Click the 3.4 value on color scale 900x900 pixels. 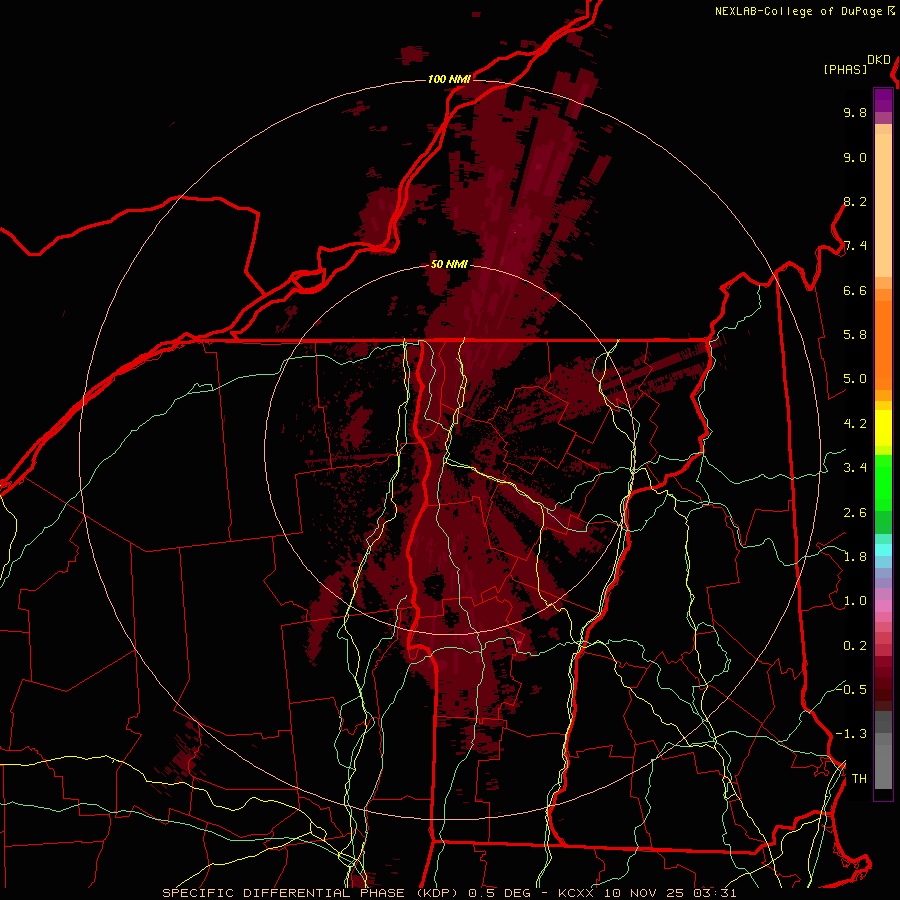pyautogui.click(x=855, y=468)
